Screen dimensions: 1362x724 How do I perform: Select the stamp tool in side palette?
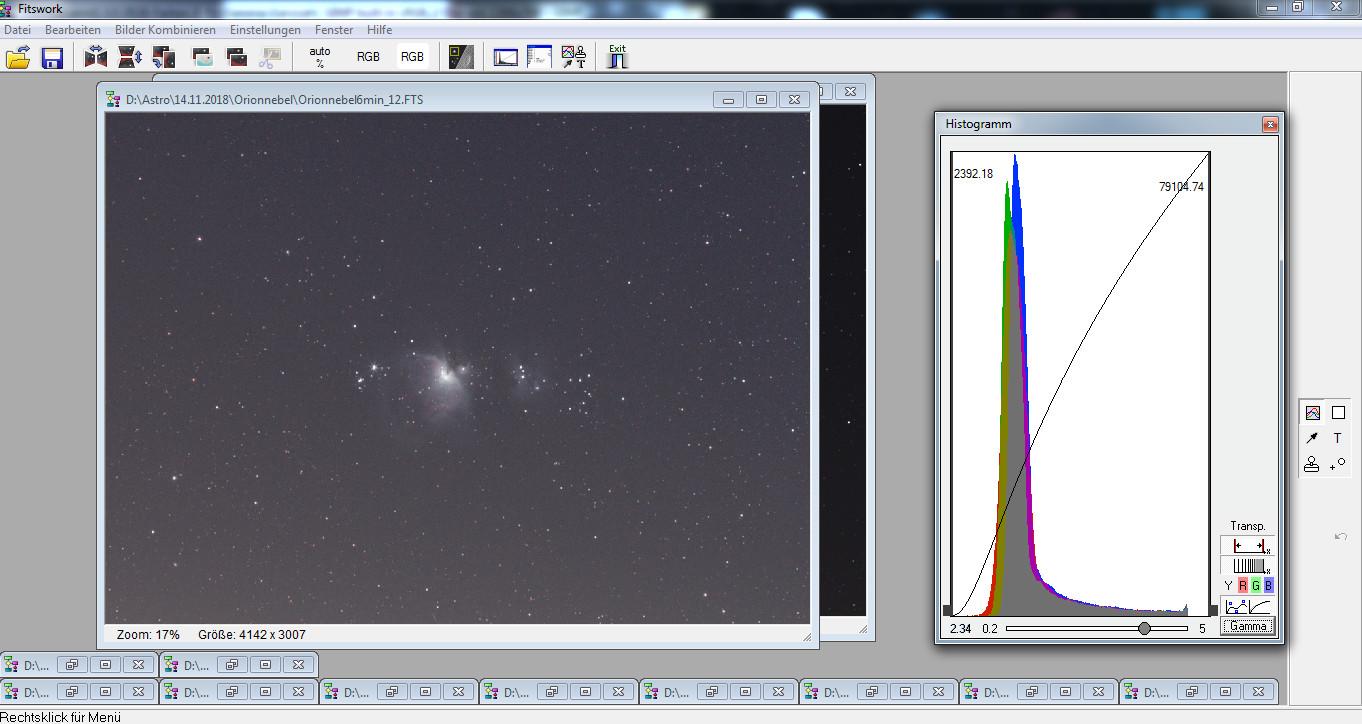tap(1312, 464)
